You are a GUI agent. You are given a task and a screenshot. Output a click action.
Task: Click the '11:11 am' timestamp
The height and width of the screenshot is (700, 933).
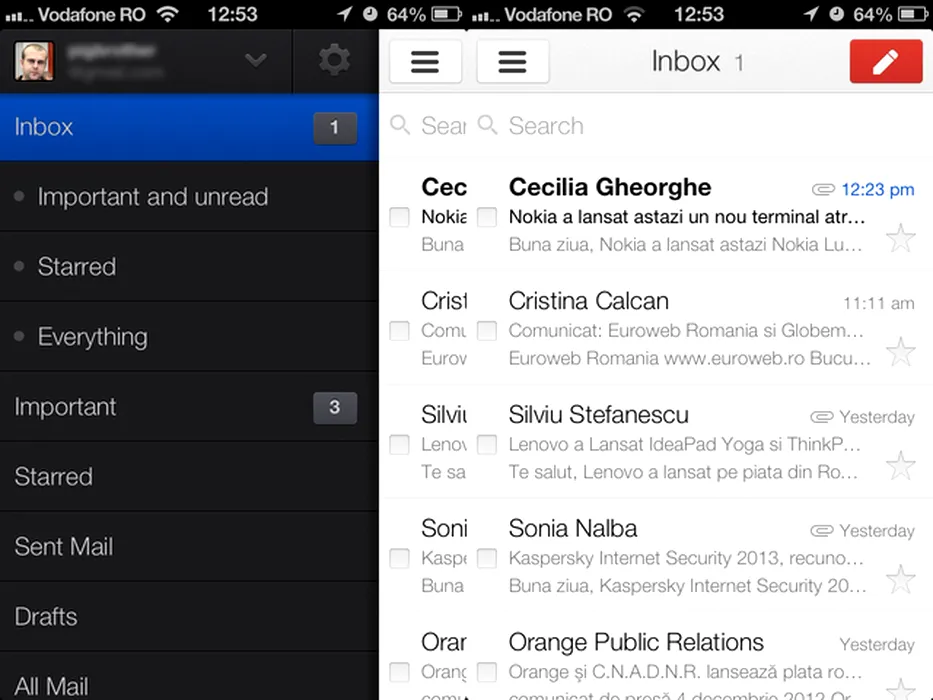(879, 304)
